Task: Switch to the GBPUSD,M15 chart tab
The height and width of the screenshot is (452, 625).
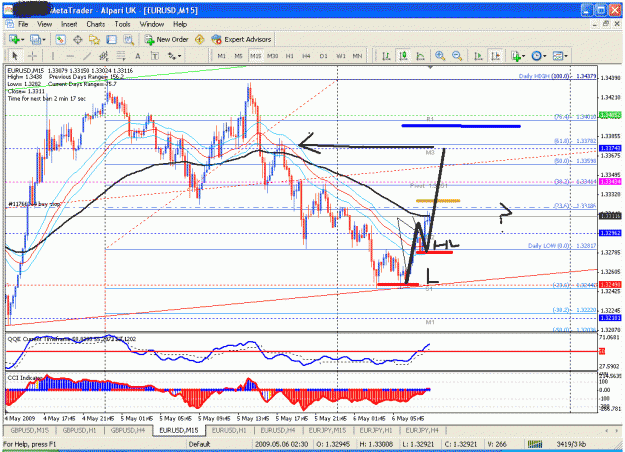Action: point(29,430)
